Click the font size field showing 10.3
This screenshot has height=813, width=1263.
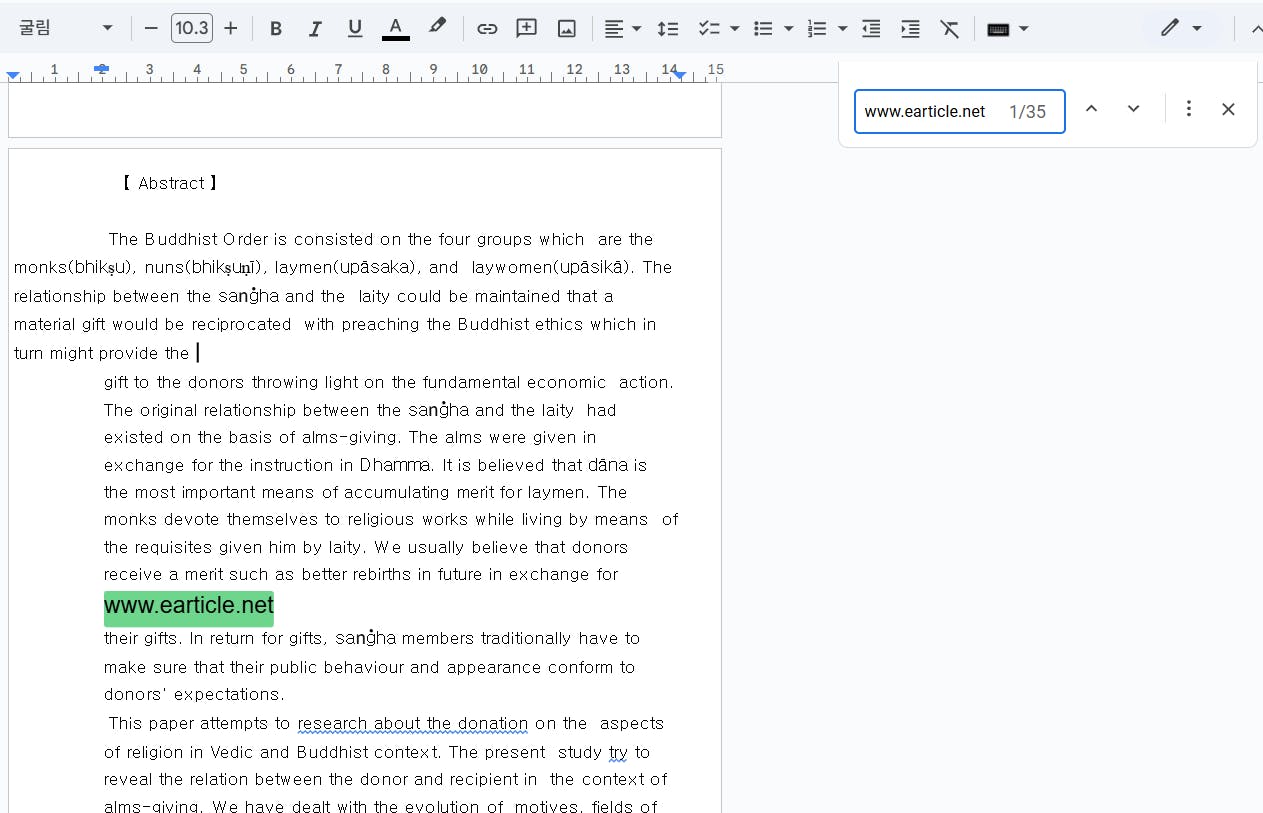(191, 28)
